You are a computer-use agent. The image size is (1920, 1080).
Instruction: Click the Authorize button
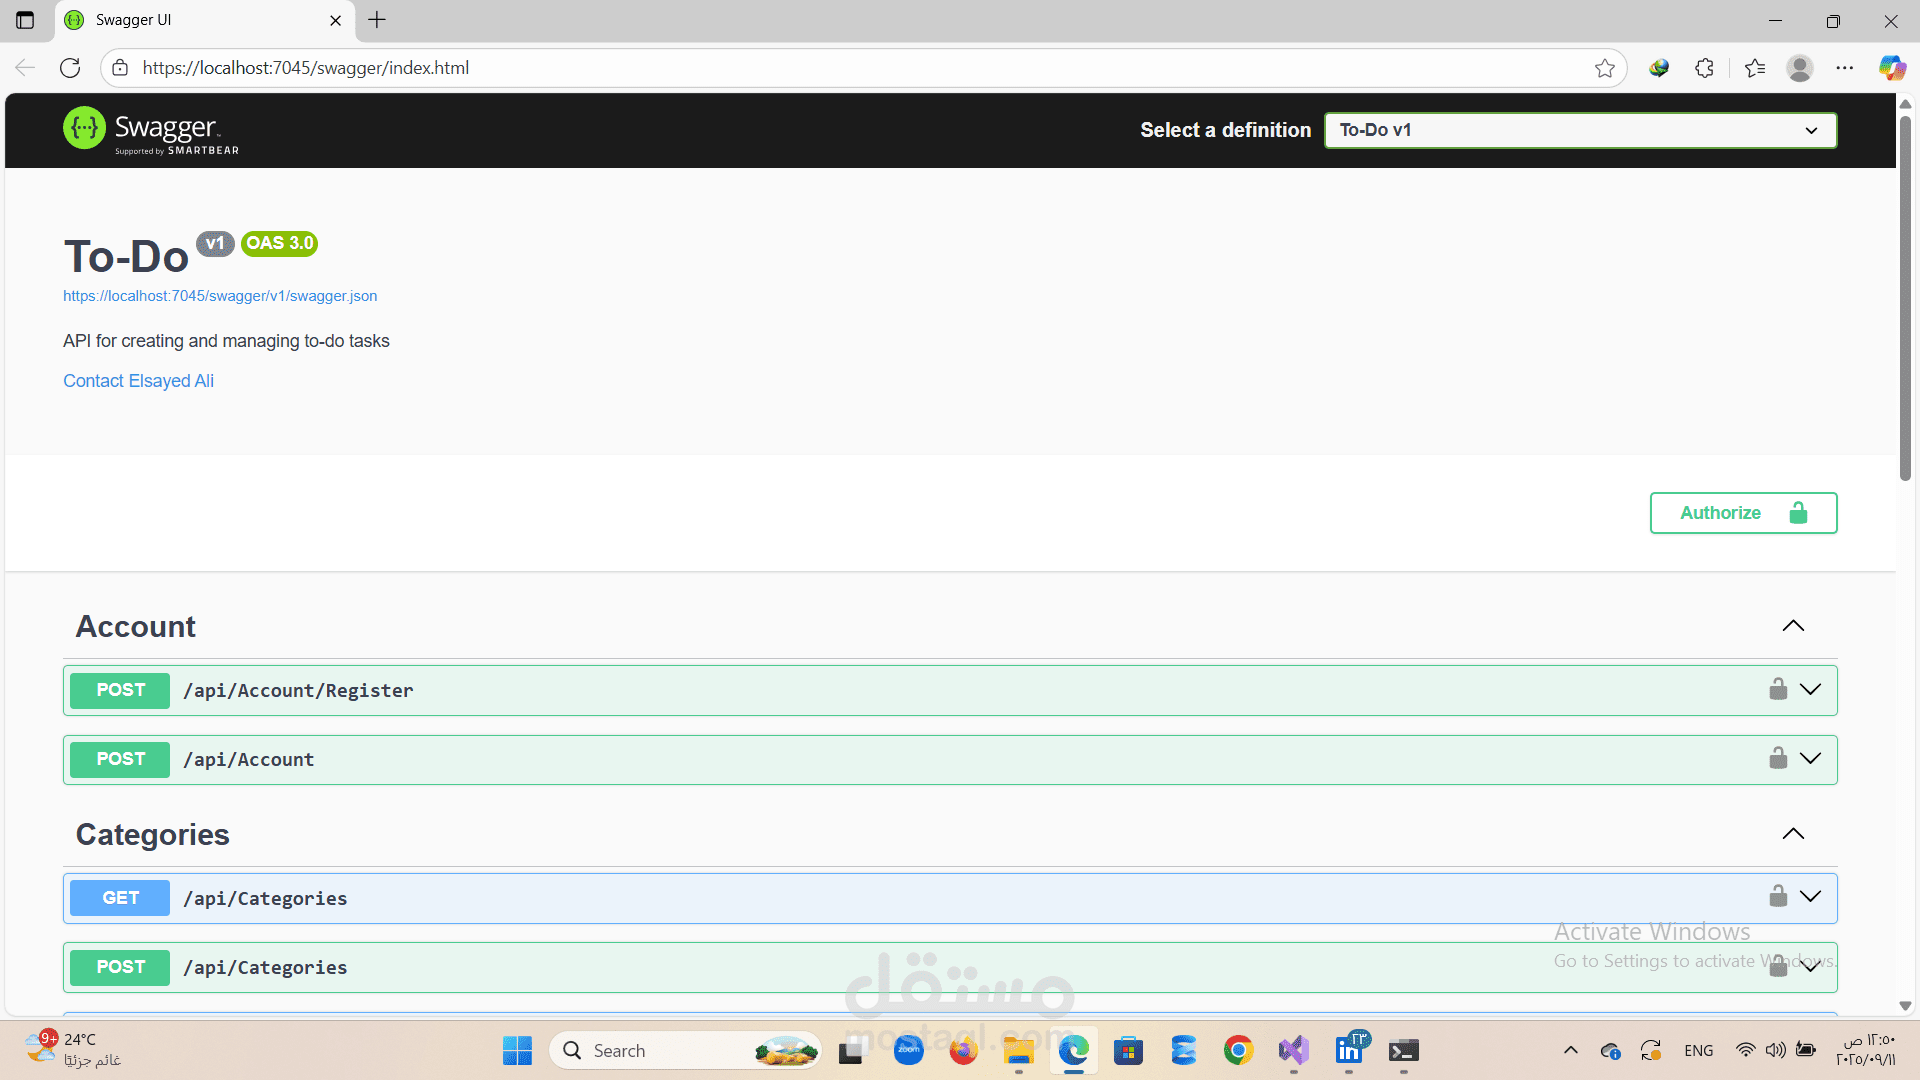[x=1743, y=513]
